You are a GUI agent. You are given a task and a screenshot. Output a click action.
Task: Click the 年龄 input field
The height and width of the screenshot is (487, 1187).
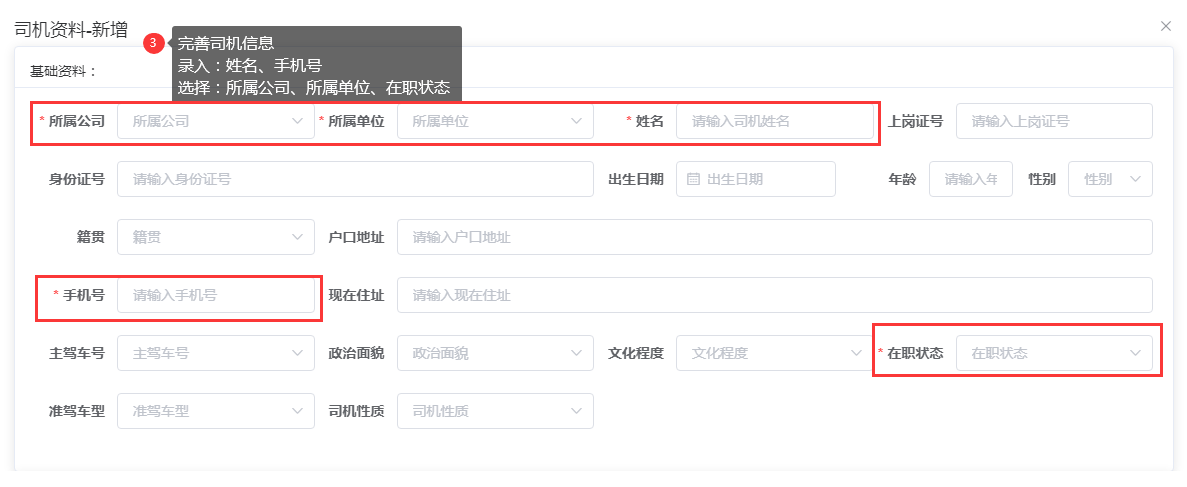click(970, 180)
